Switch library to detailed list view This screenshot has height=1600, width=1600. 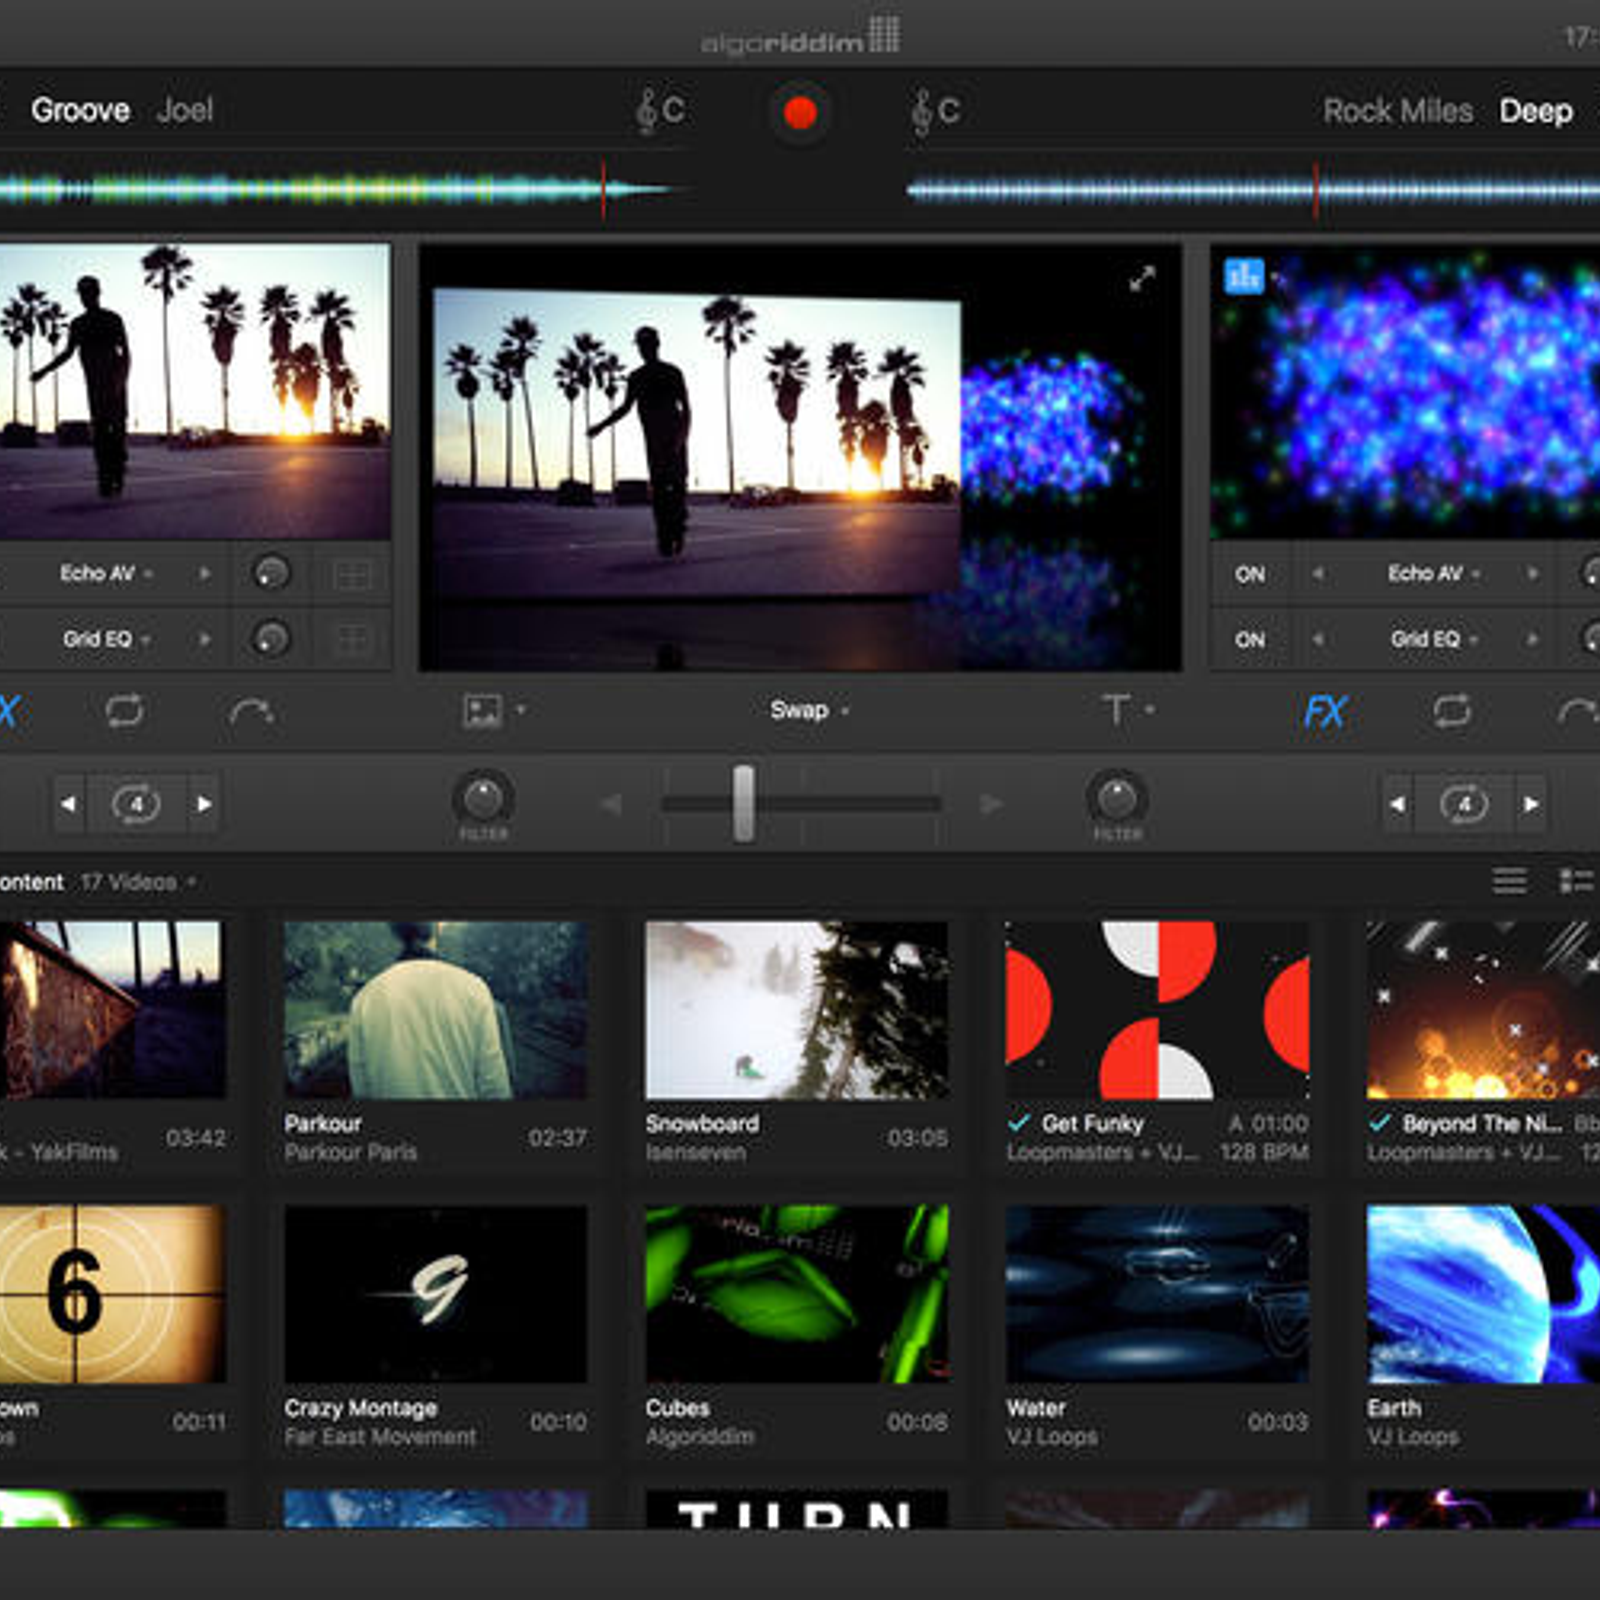point(1576,881)
